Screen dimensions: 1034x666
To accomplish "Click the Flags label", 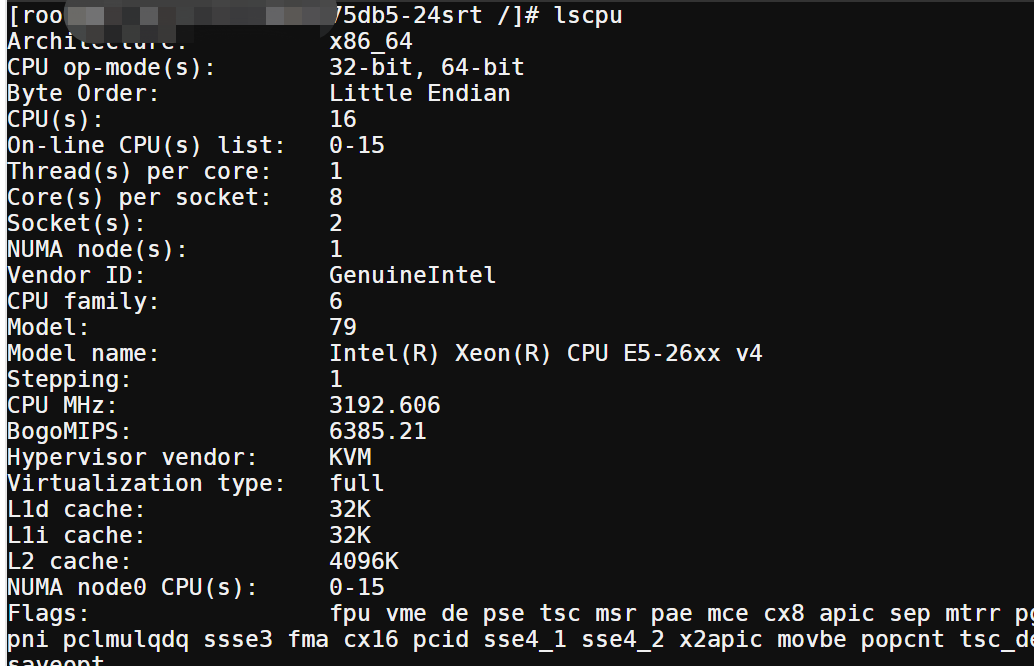I will 48,613.
